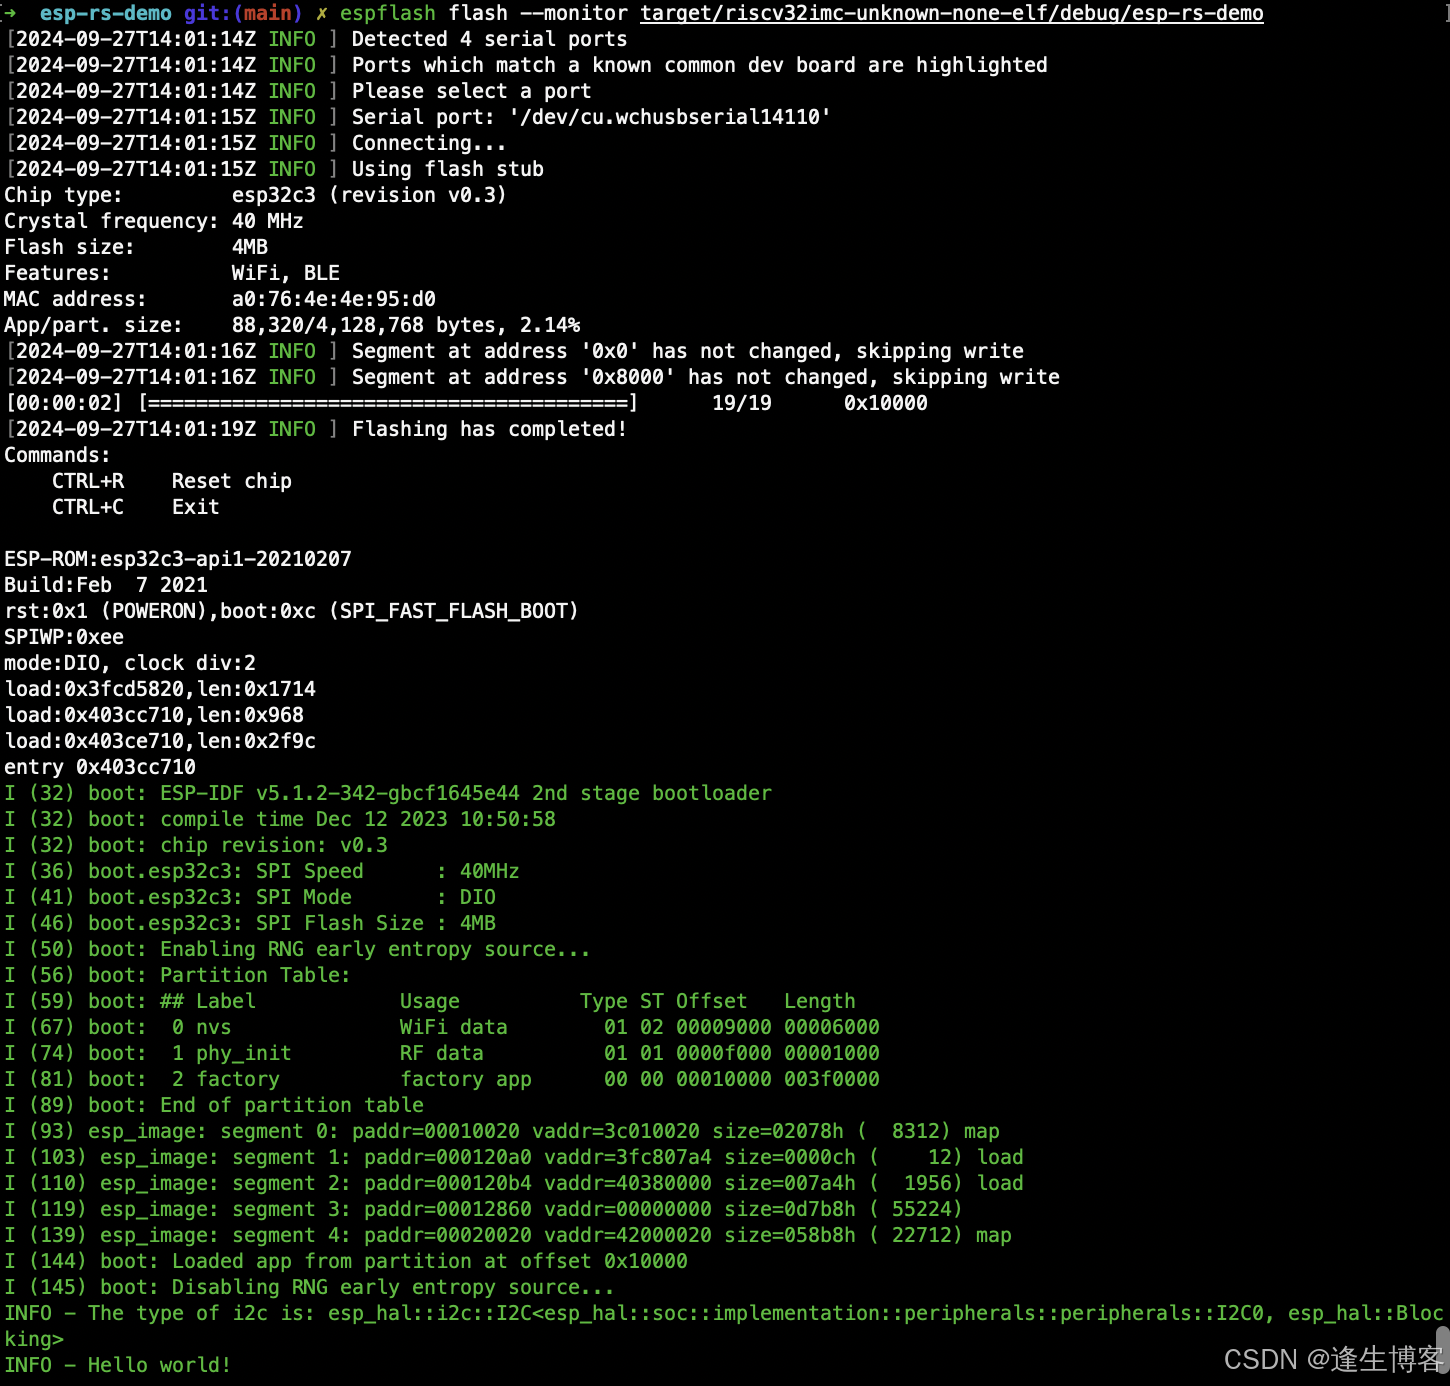The image size is (1450, 1386).
Task: Click factory partition length '003f0000'
Action: pos(832,1079)
